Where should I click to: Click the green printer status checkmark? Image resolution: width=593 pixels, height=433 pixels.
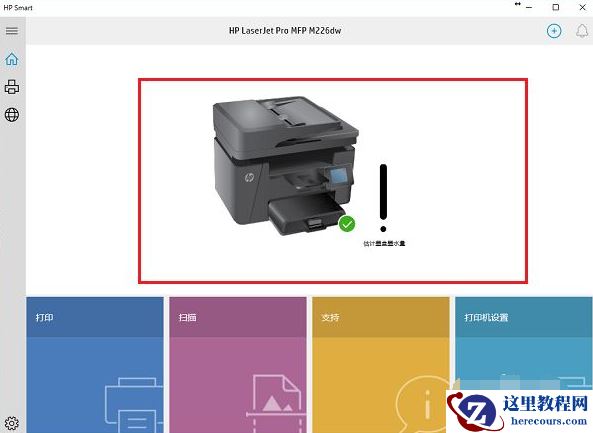tap(347, 223)
